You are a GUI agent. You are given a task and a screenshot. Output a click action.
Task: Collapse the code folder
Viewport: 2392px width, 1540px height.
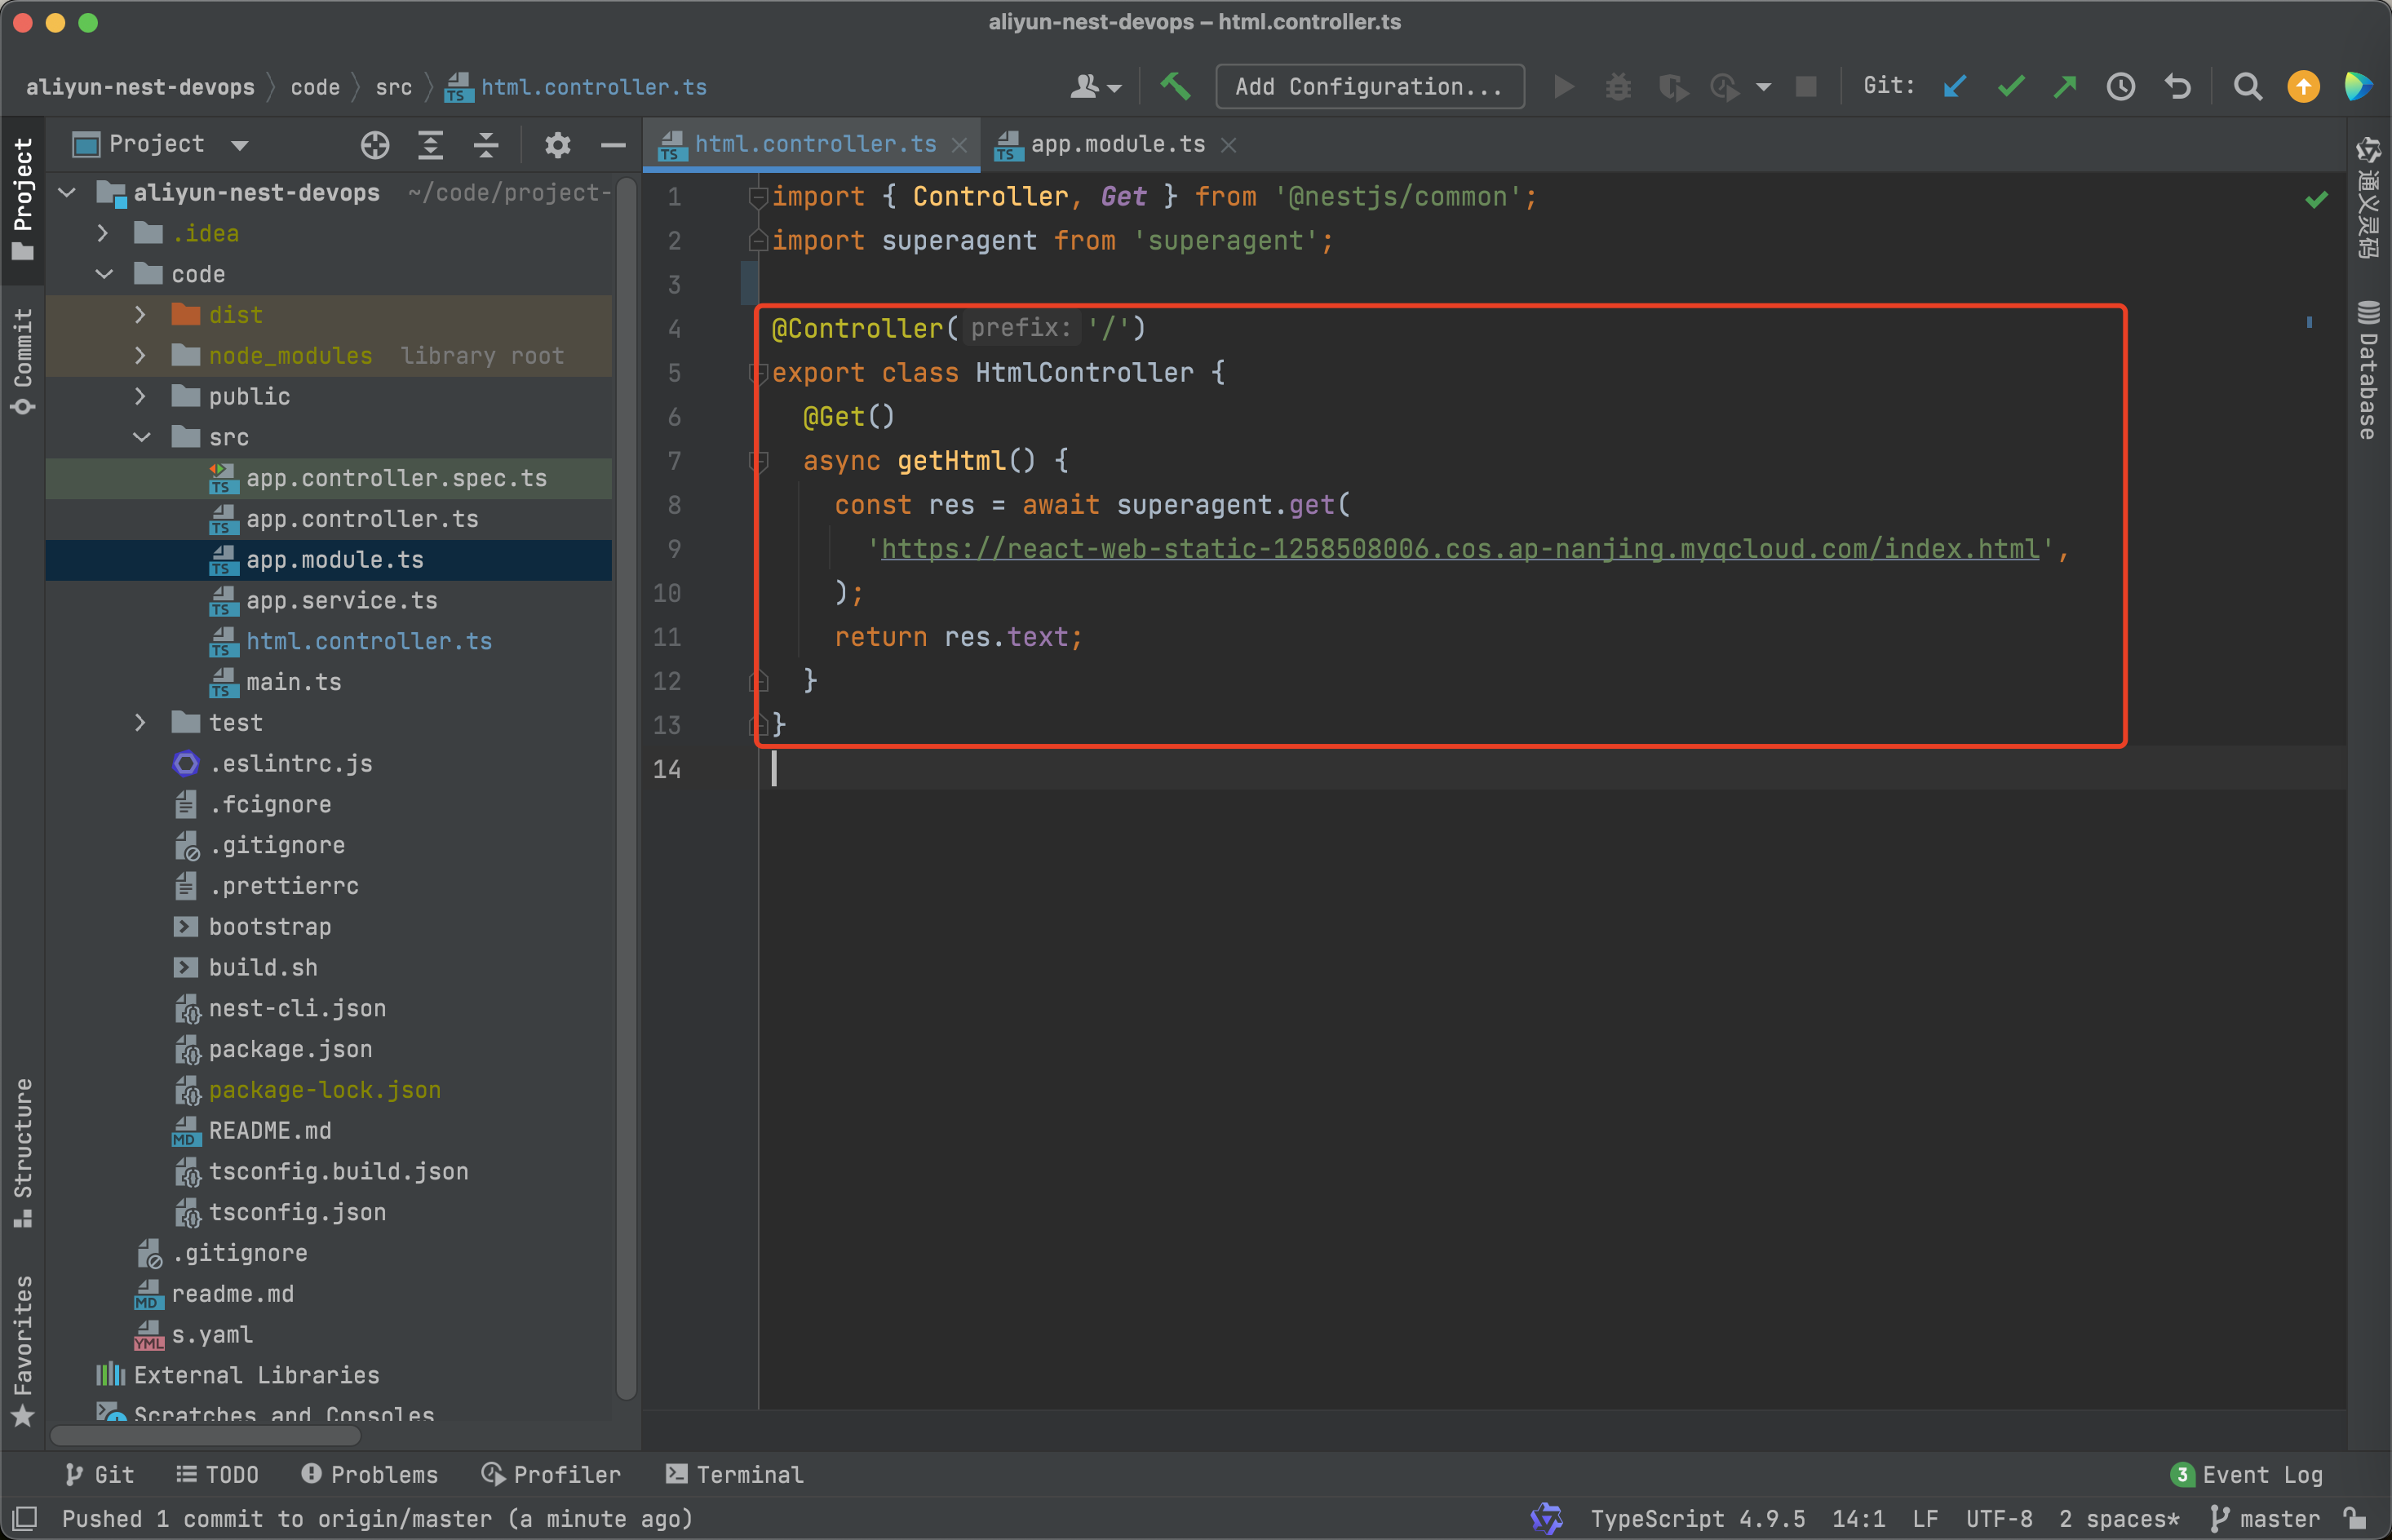coord(104,274)
